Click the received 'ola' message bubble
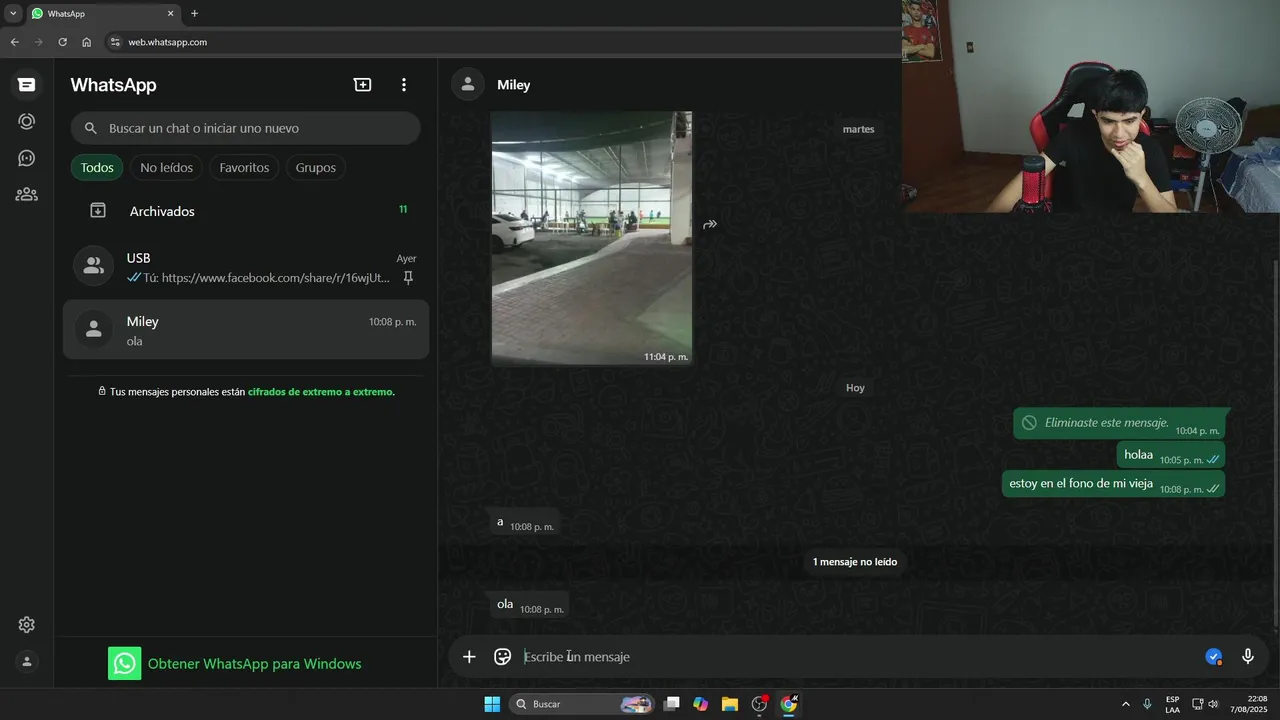The height and width of the screenshot is (720, 1280). point(530,605)
